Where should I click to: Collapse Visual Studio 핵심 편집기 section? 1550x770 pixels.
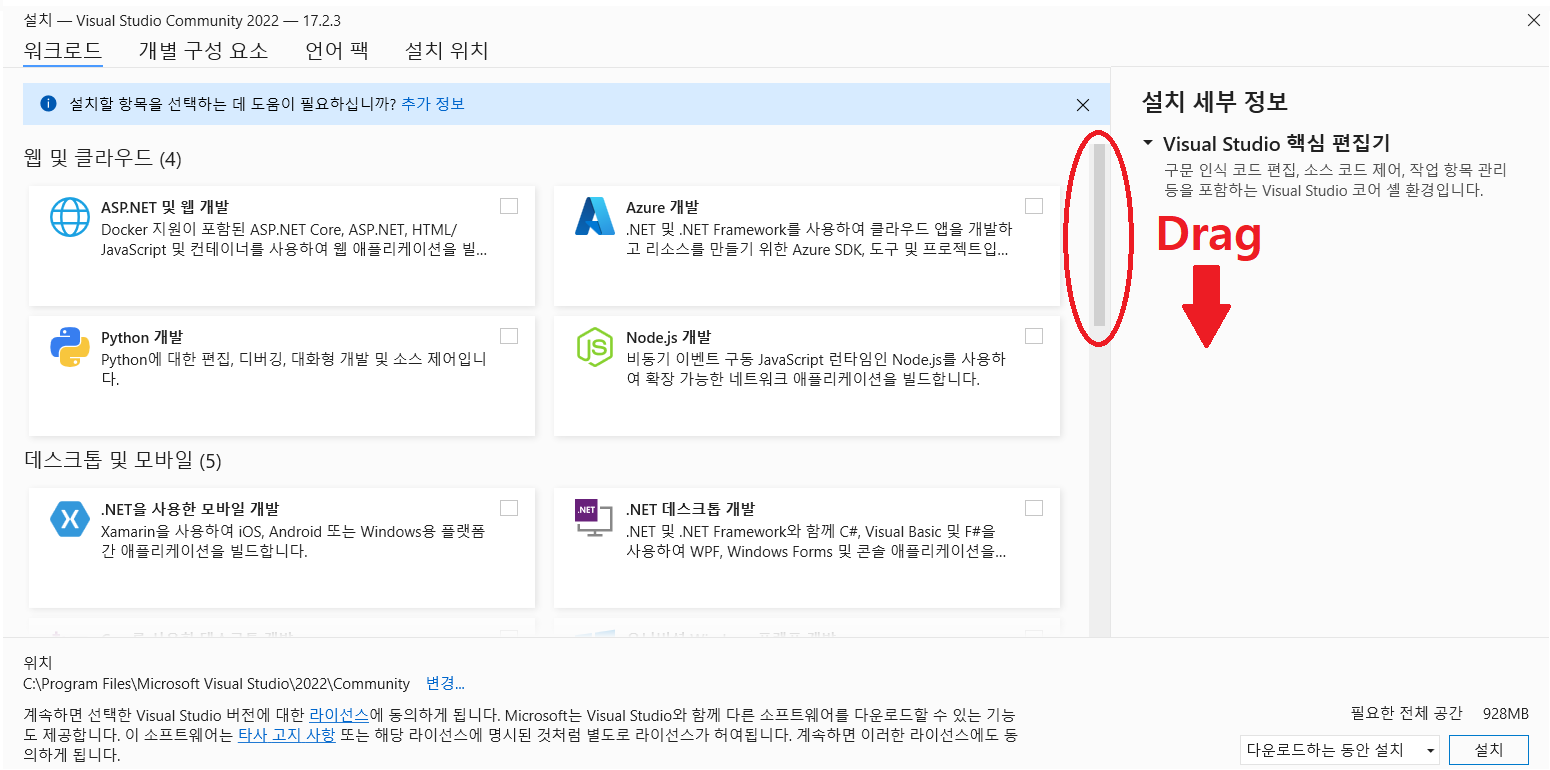(x=1148, y=143)
